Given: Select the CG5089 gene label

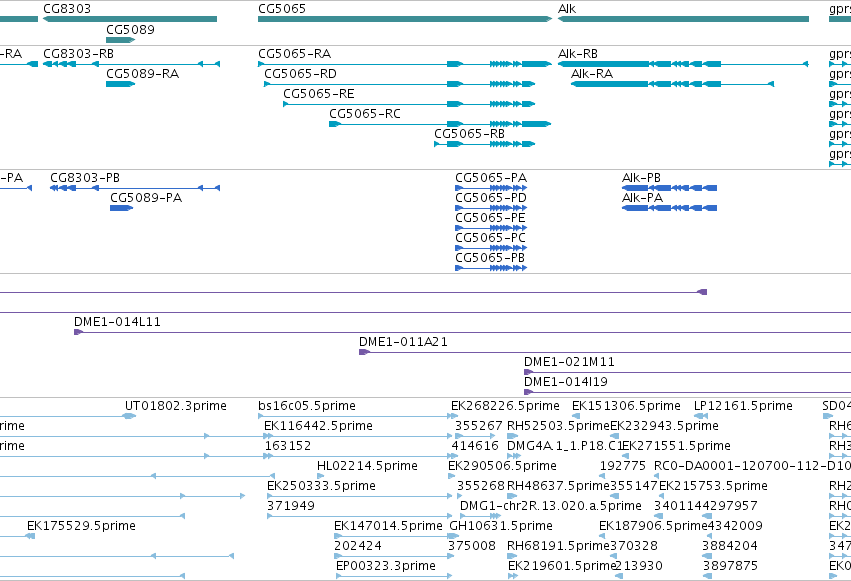Looking at the screenshot, I should point(130,29).
